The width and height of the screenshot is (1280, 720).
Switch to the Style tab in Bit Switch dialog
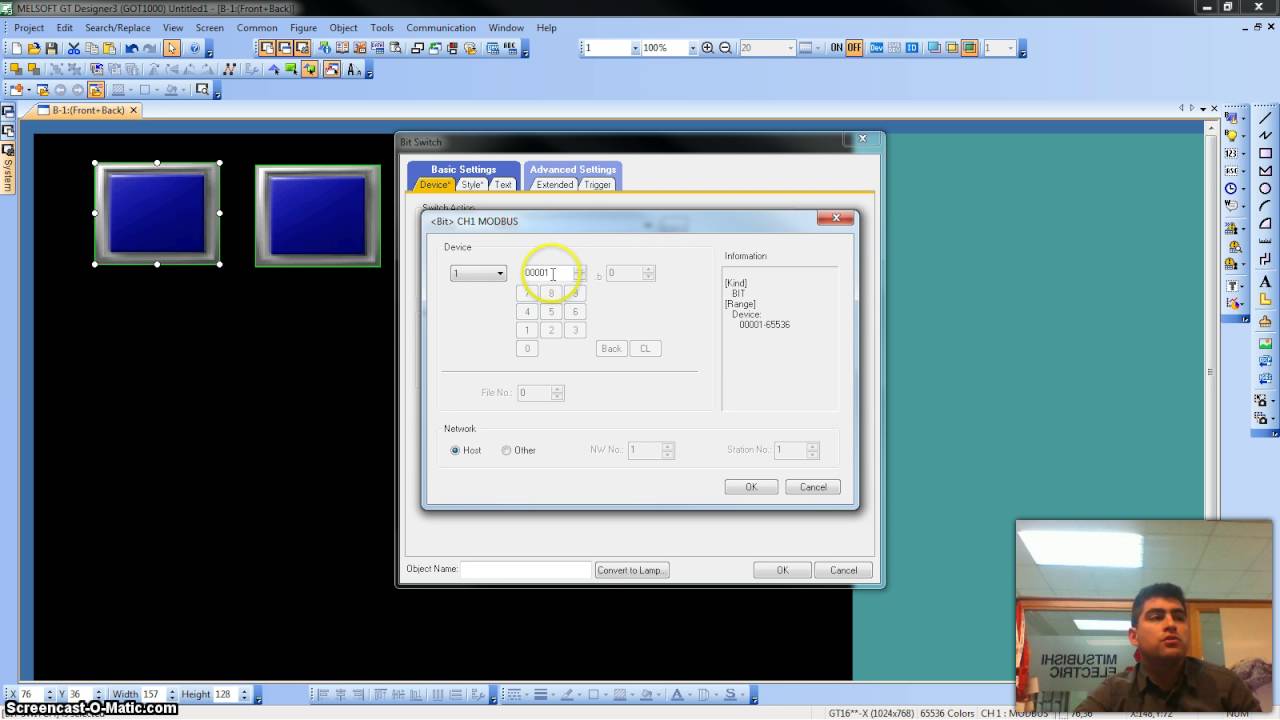click(x=472, y=185)
